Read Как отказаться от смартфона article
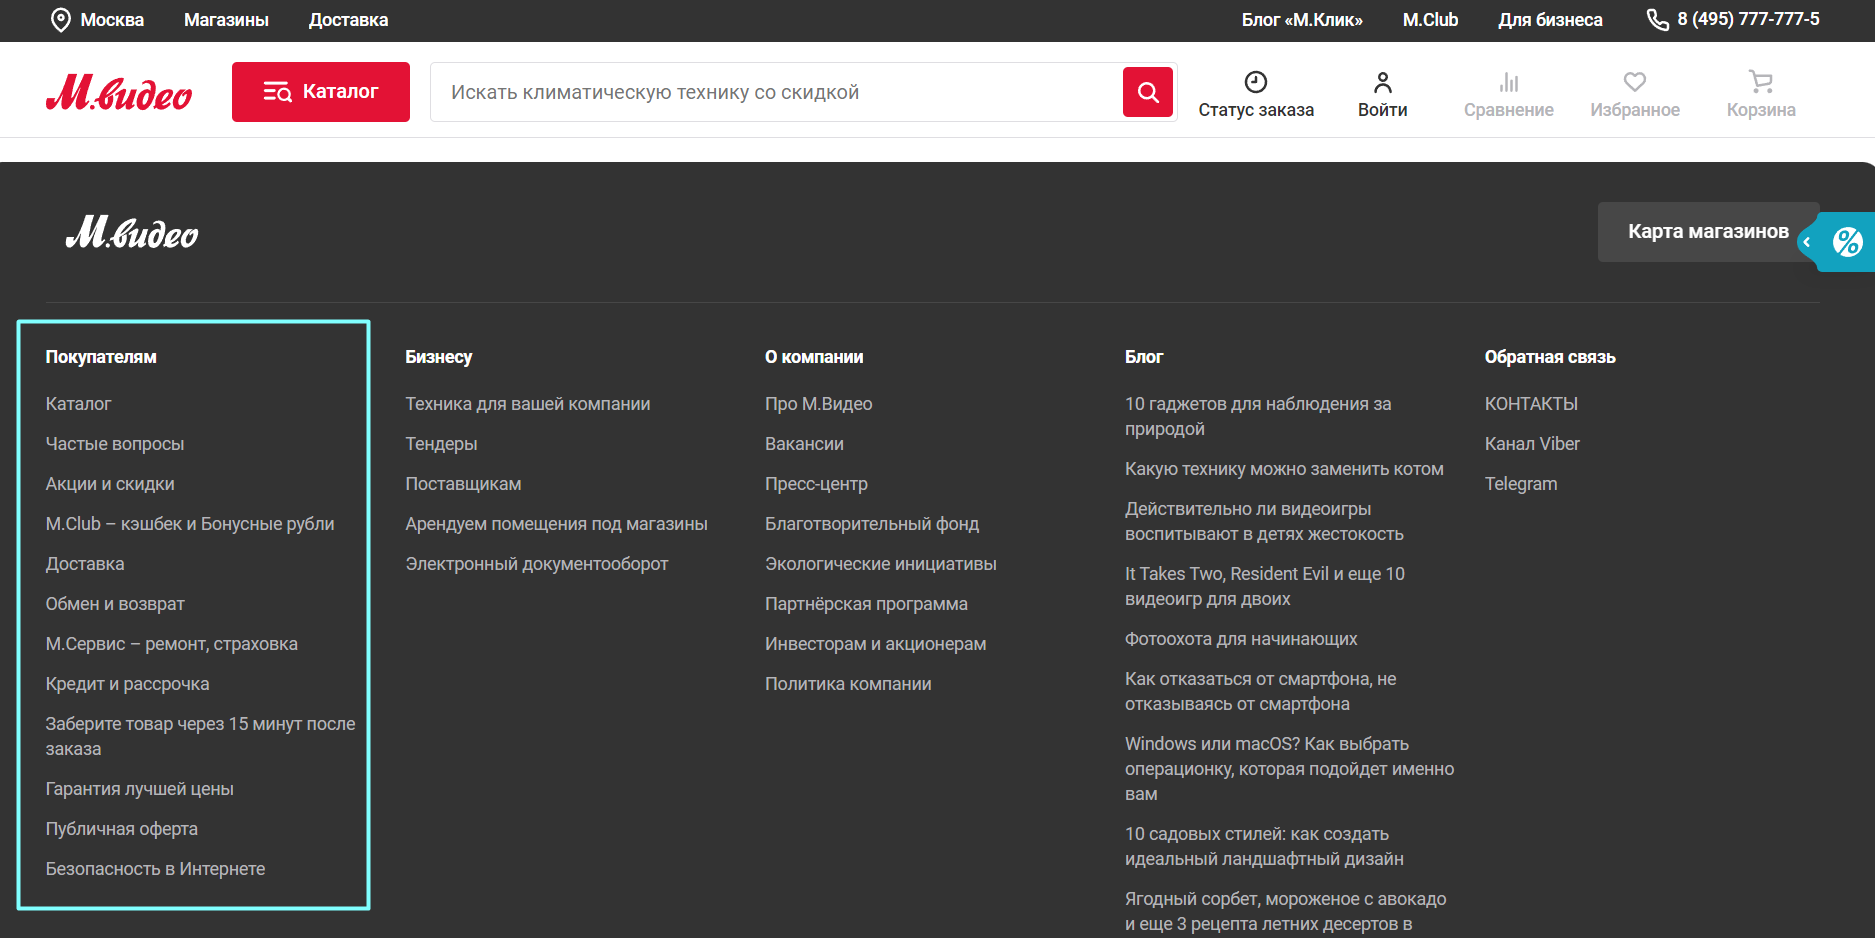Image resolution: width=1875 pixels, height=938 pixels. pyautogui.click(x=1261, y=691)
